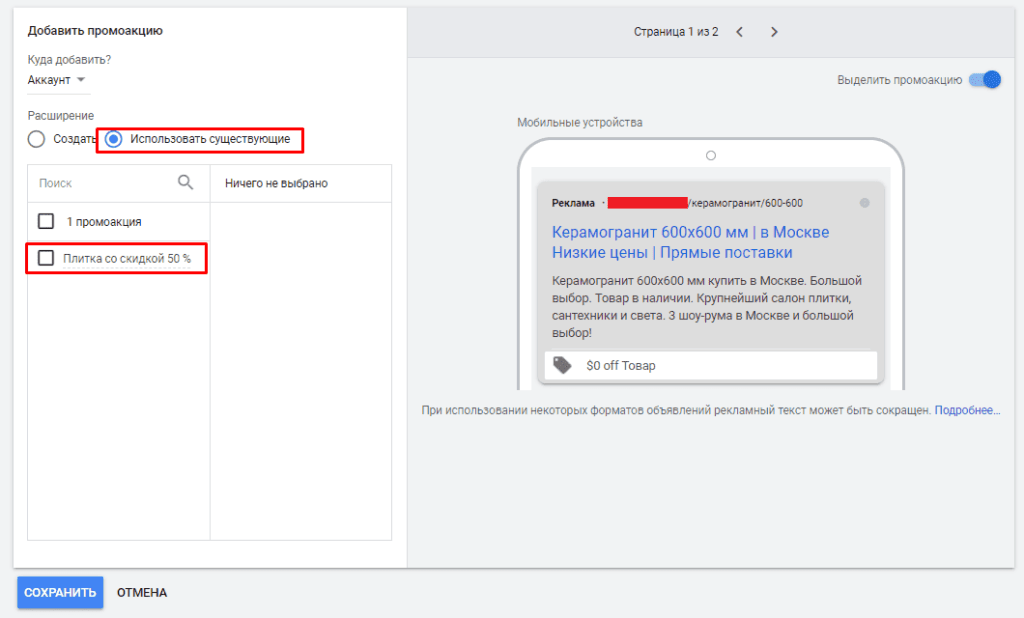Click 'Ничего не выбрано' text
The width and height of the screenshot is (1024, 618).
(x=276, y=184)
